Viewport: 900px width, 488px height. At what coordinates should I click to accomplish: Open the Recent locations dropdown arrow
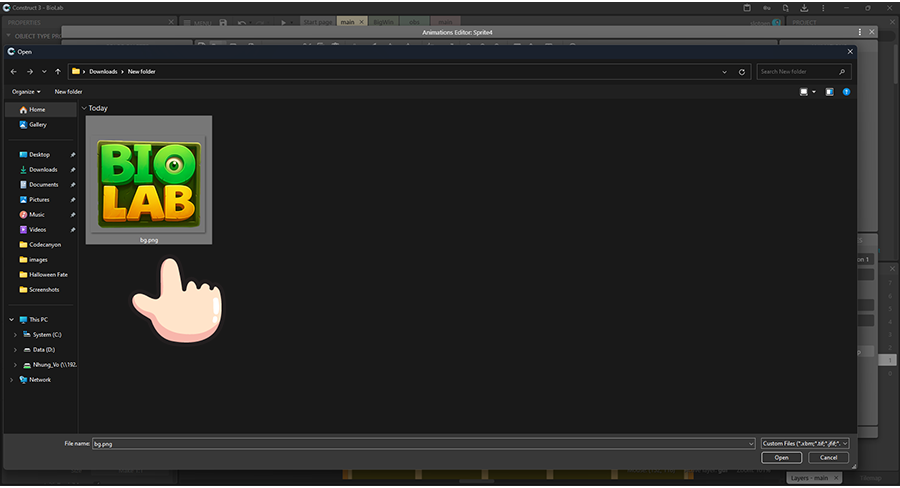[x=44, y=72]
